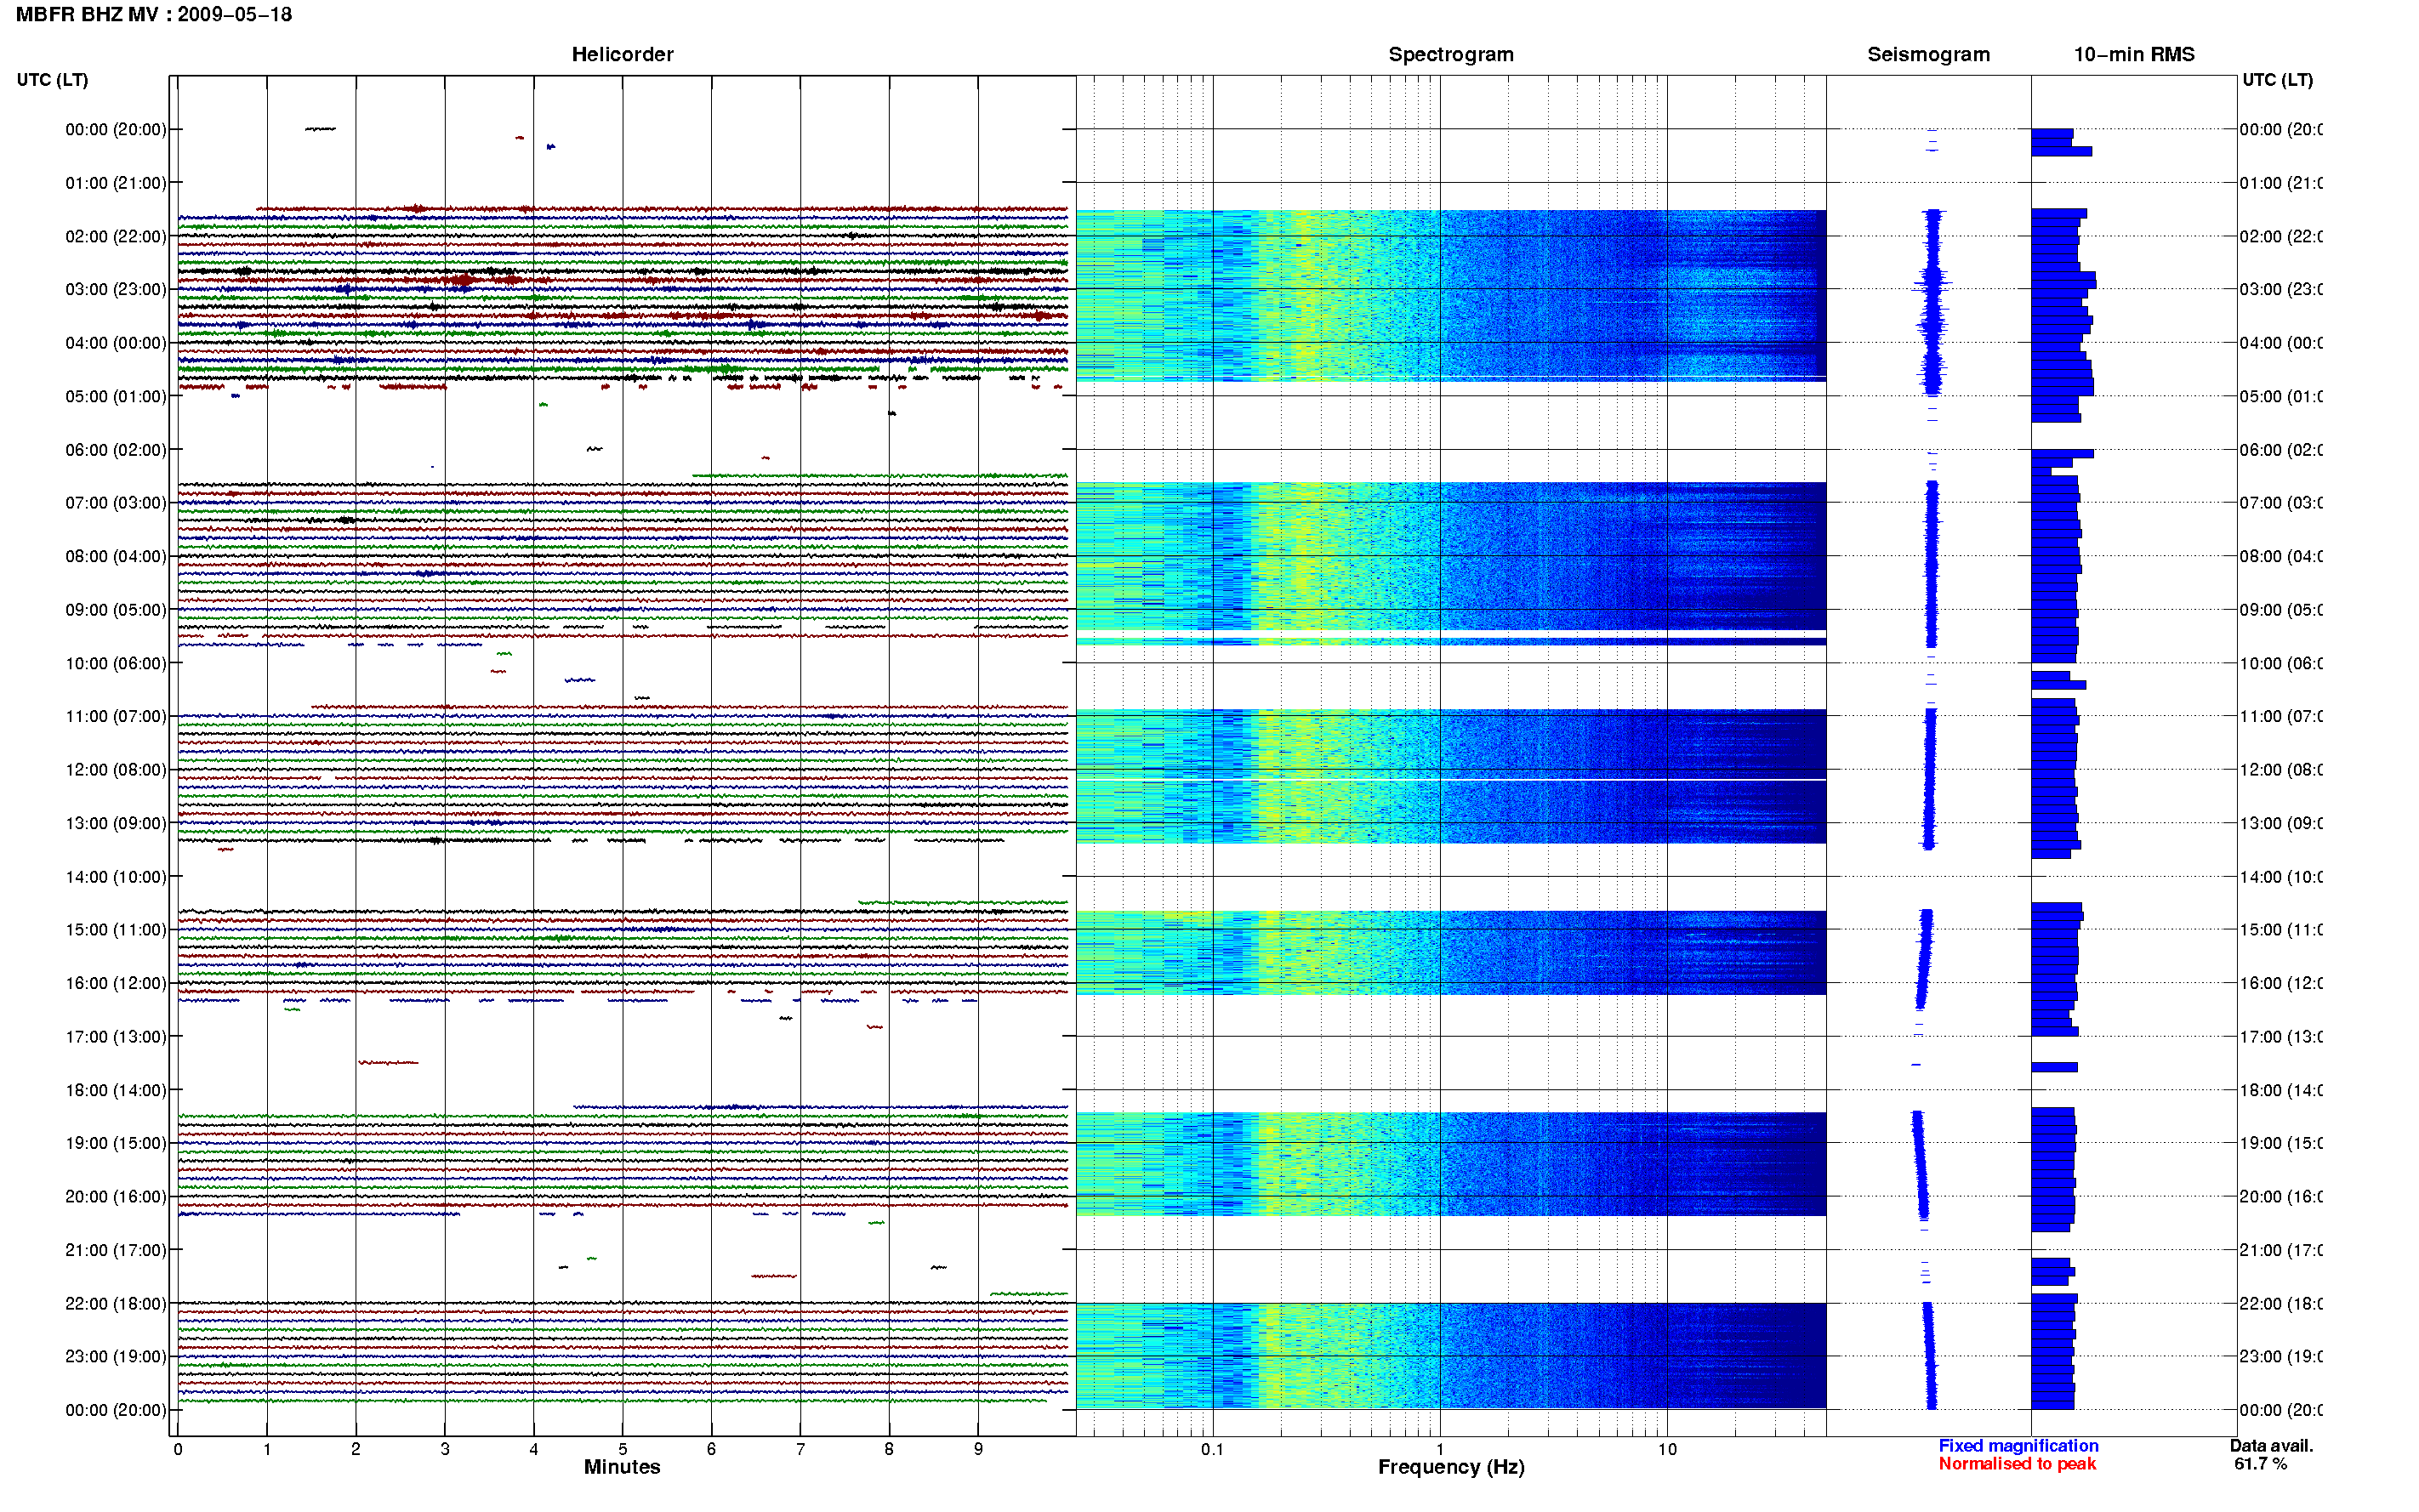Click the "7" tick on the Minutes axis

800,1450
